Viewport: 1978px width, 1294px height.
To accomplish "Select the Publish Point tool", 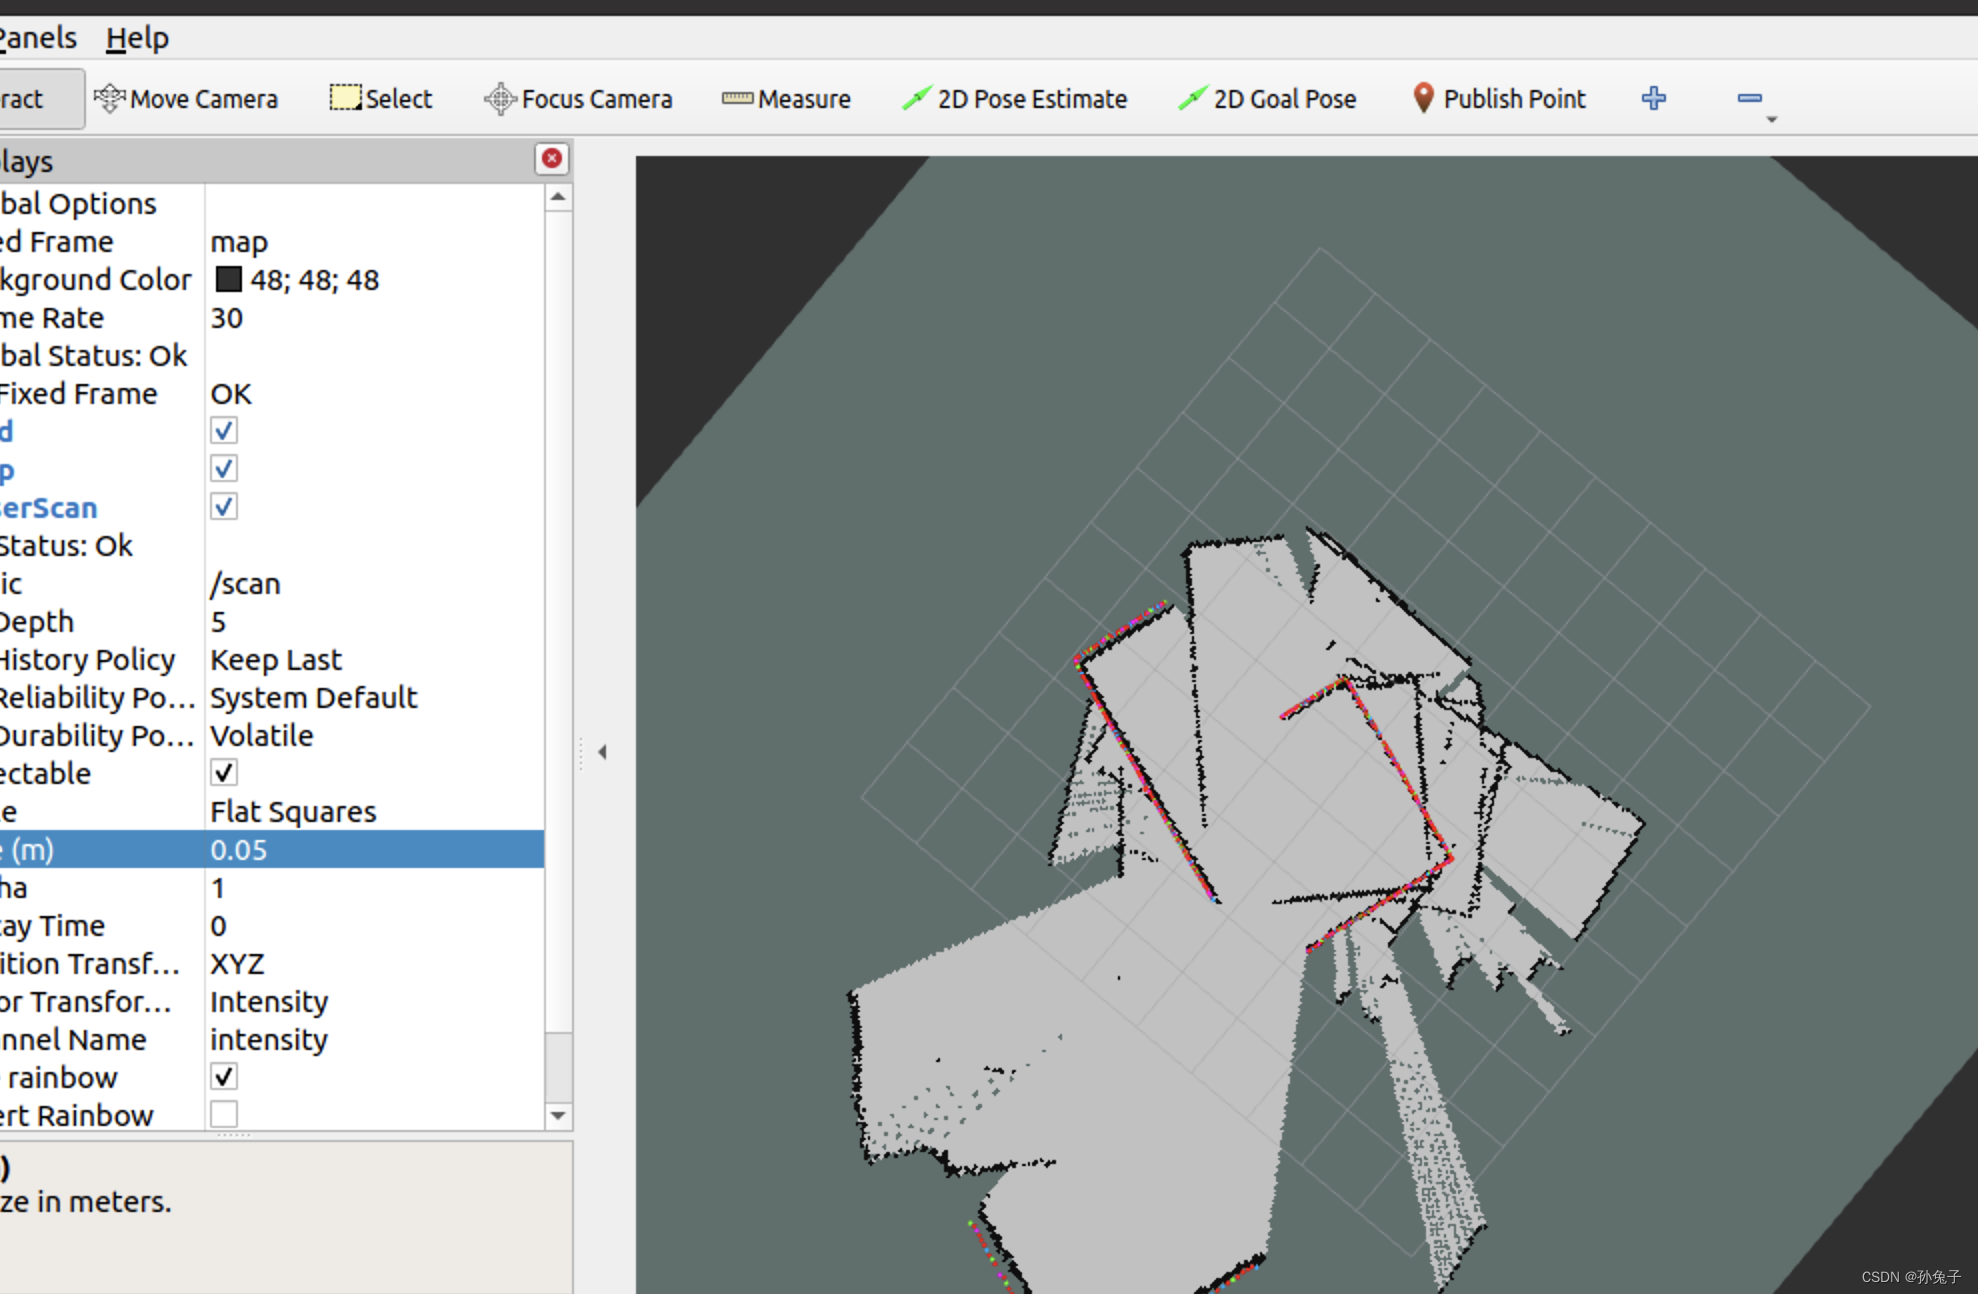I will [1498, 99].
